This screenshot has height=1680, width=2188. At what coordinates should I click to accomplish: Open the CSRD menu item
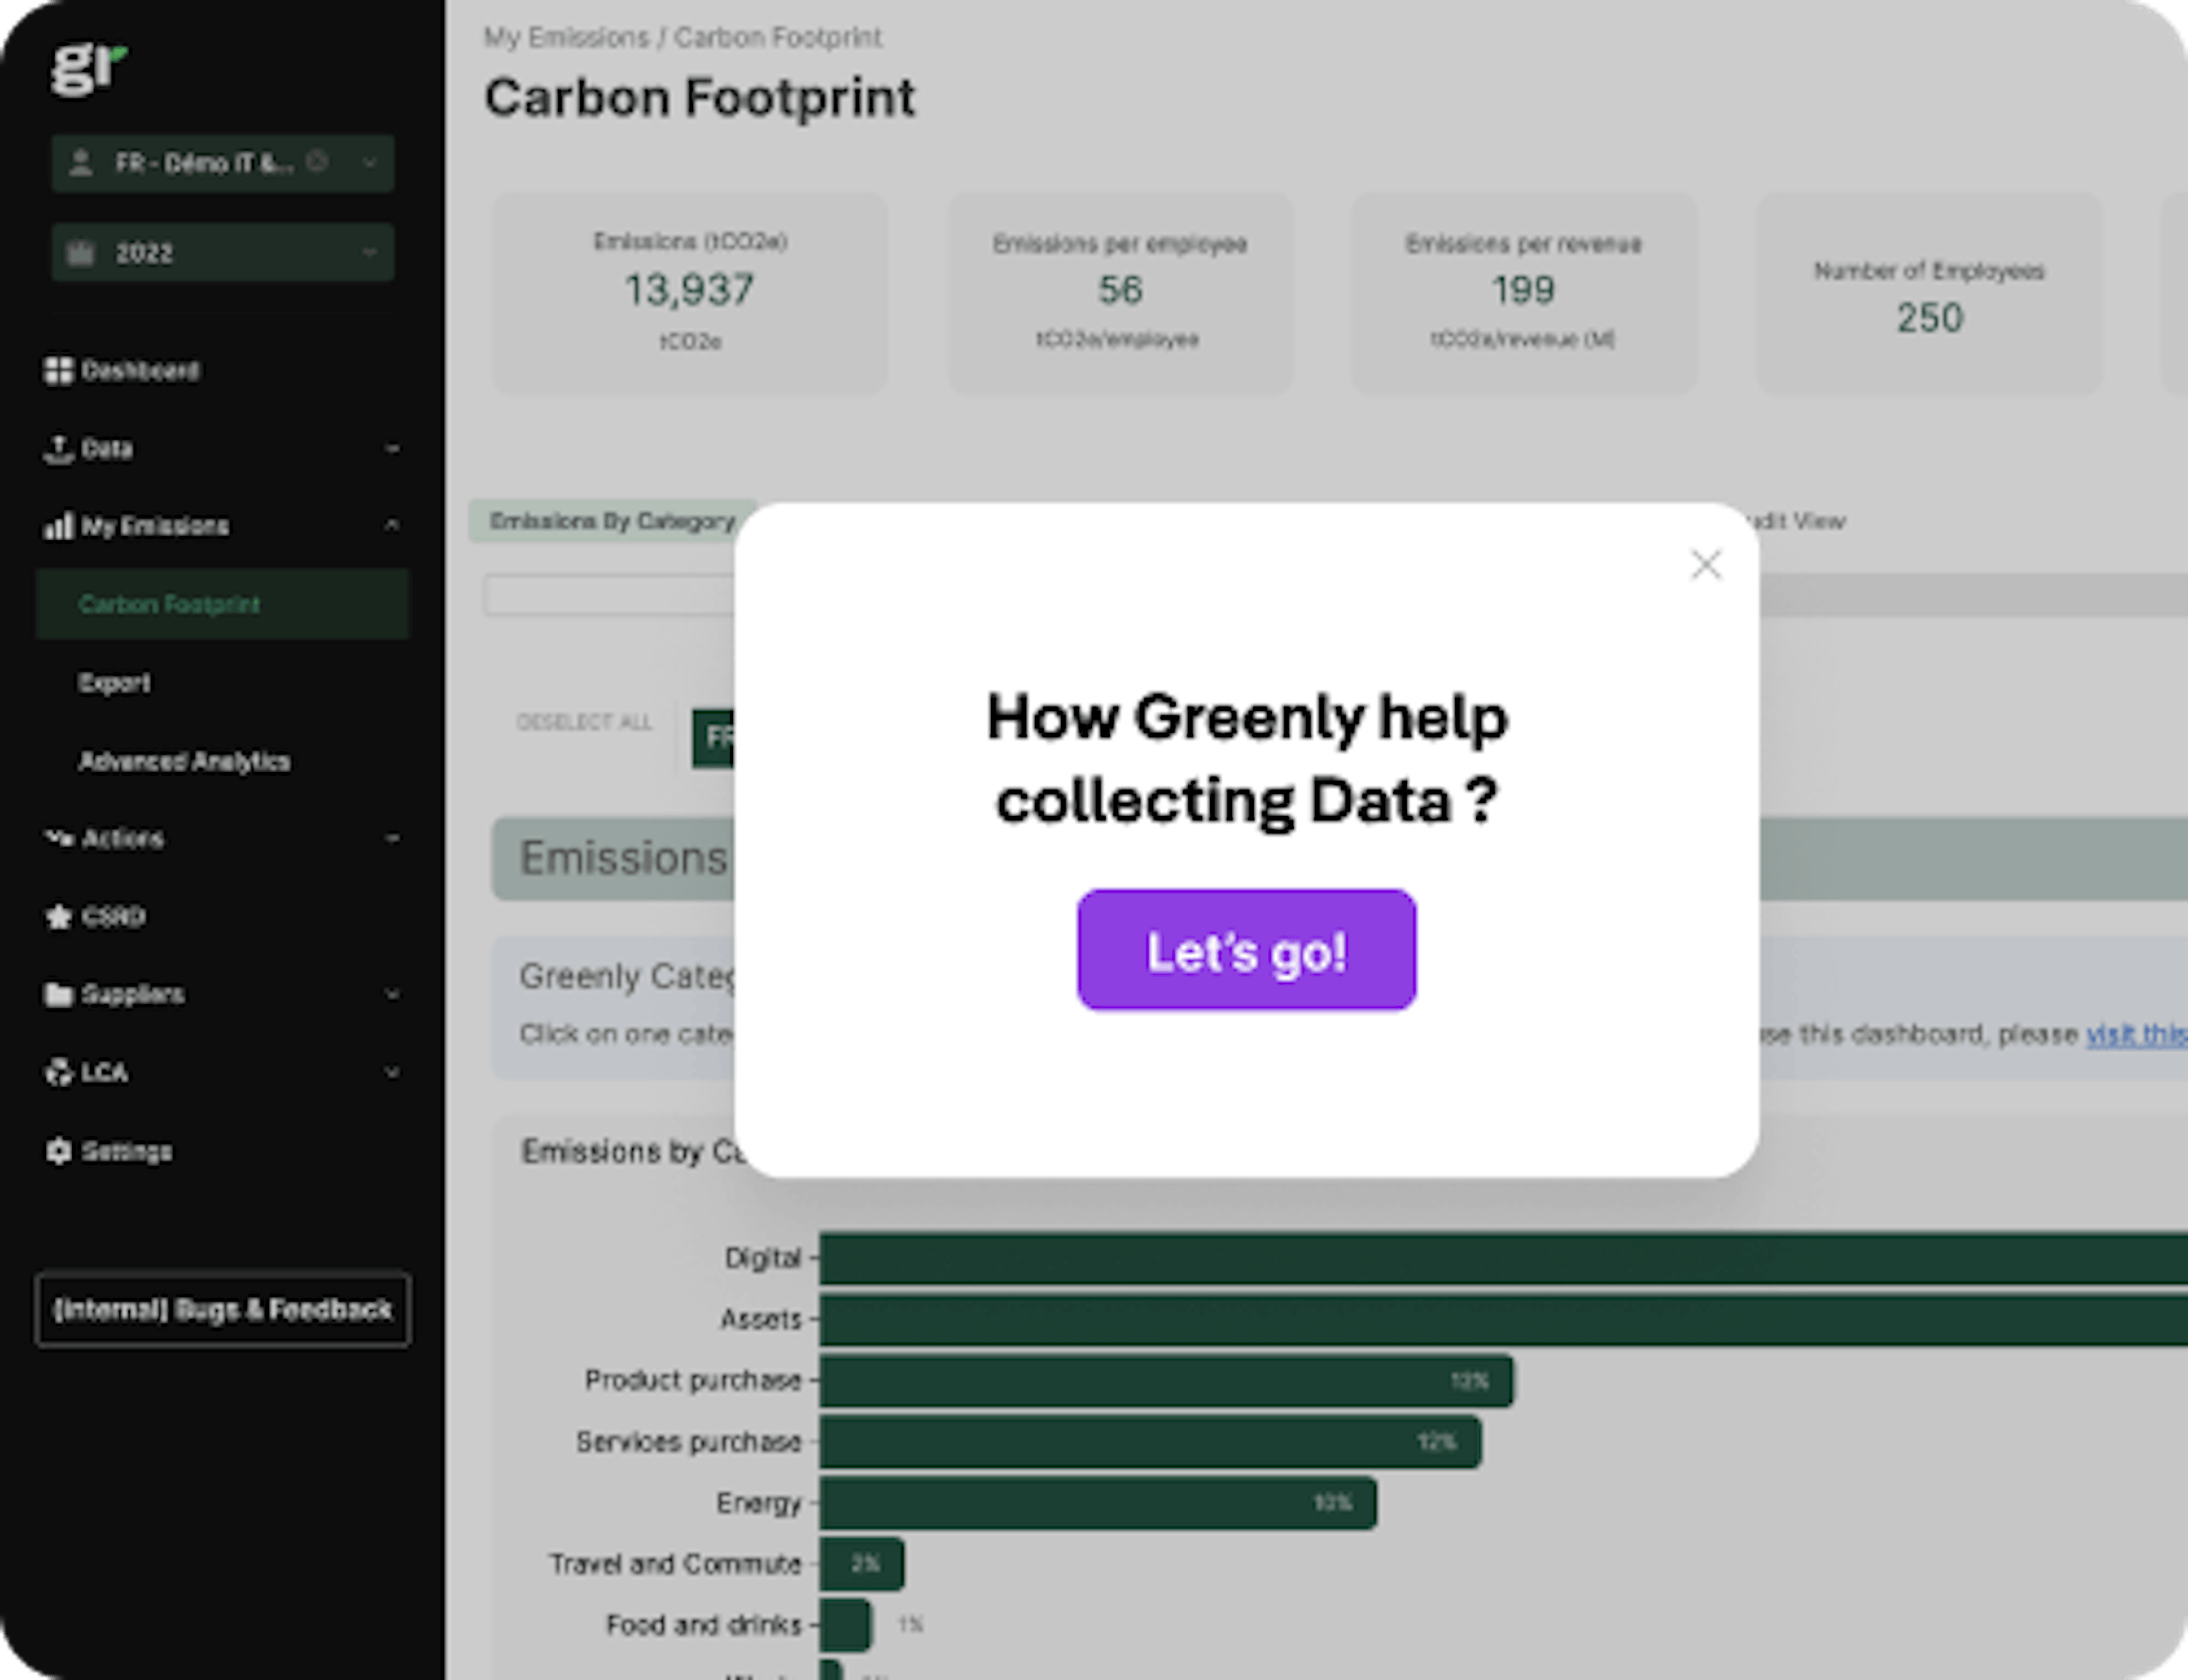114,916
